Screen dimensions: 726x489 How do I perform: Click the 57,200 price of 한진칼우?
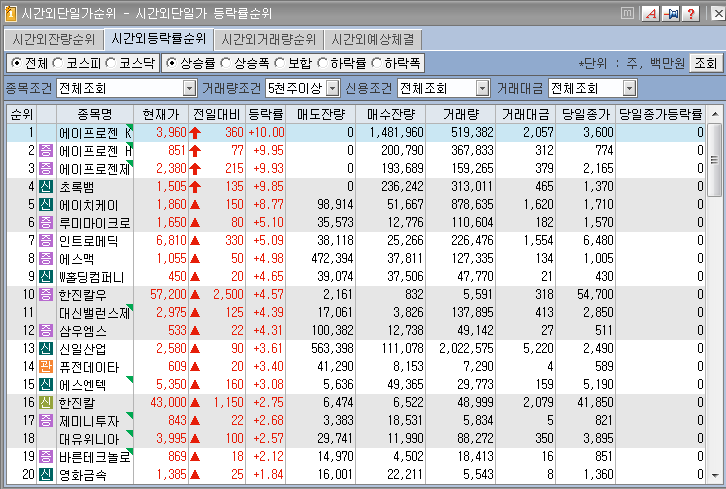click(x=168, y=295)
